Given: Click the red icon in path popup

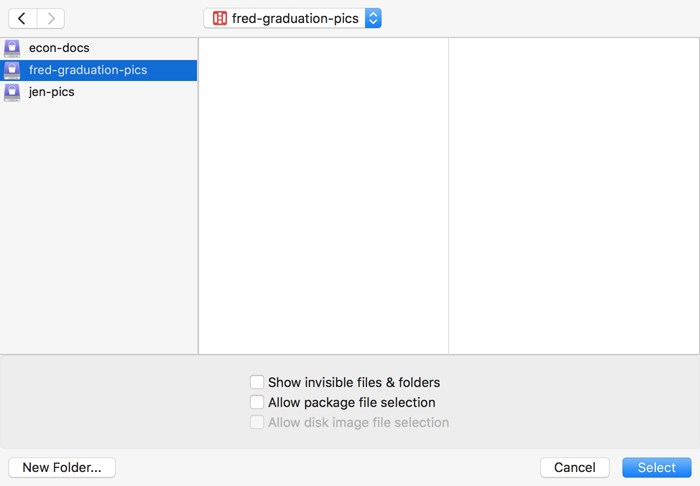Looking at the screenshot, I should click(220, 18).
